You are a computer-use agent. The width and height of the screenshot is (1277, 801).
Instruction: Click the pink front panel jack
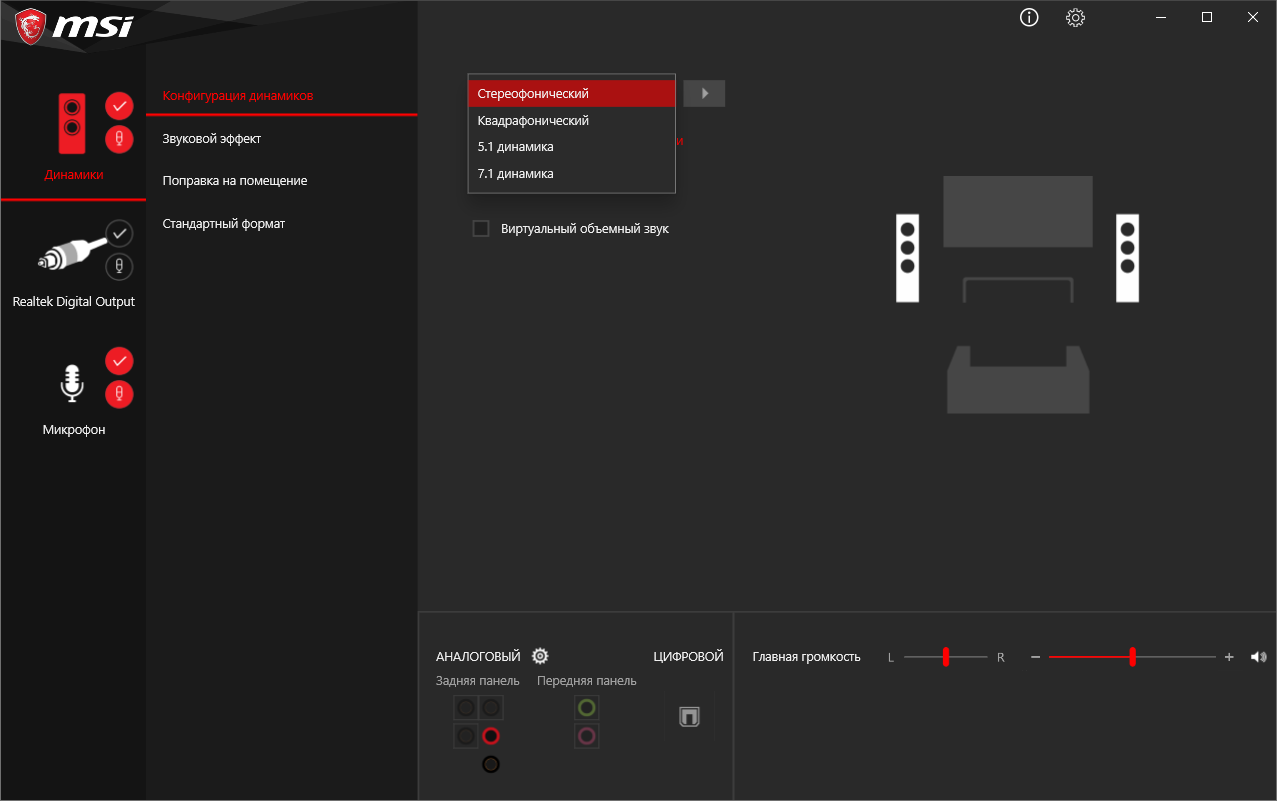(x=587, y=736)
